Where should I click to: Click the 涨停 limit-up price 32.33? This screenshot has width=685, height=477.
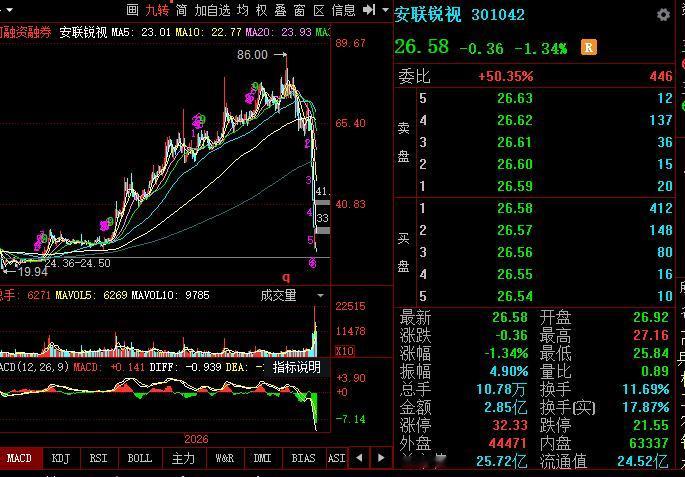(511, 425)
